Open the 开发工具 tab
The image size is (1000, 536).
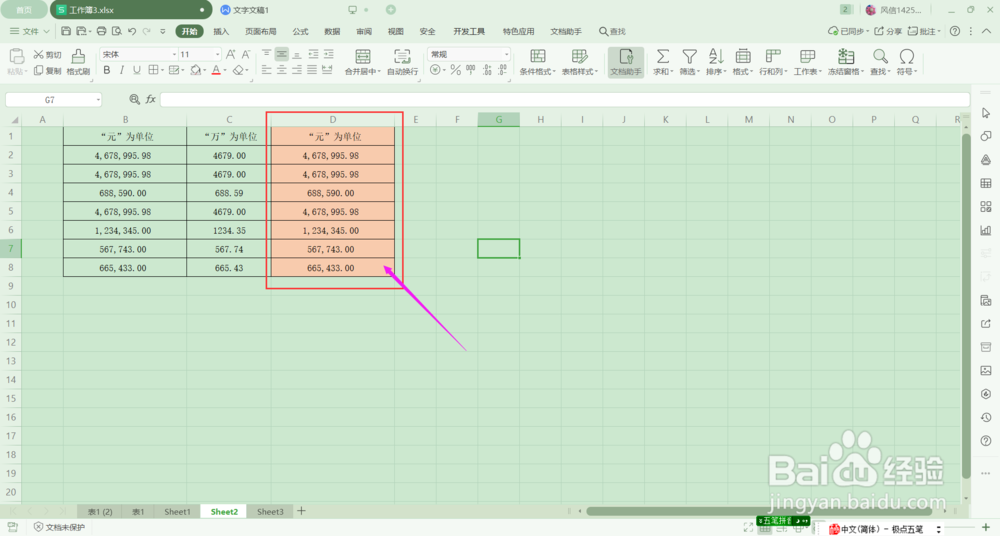pyautogui.click(x=469, y=31)
